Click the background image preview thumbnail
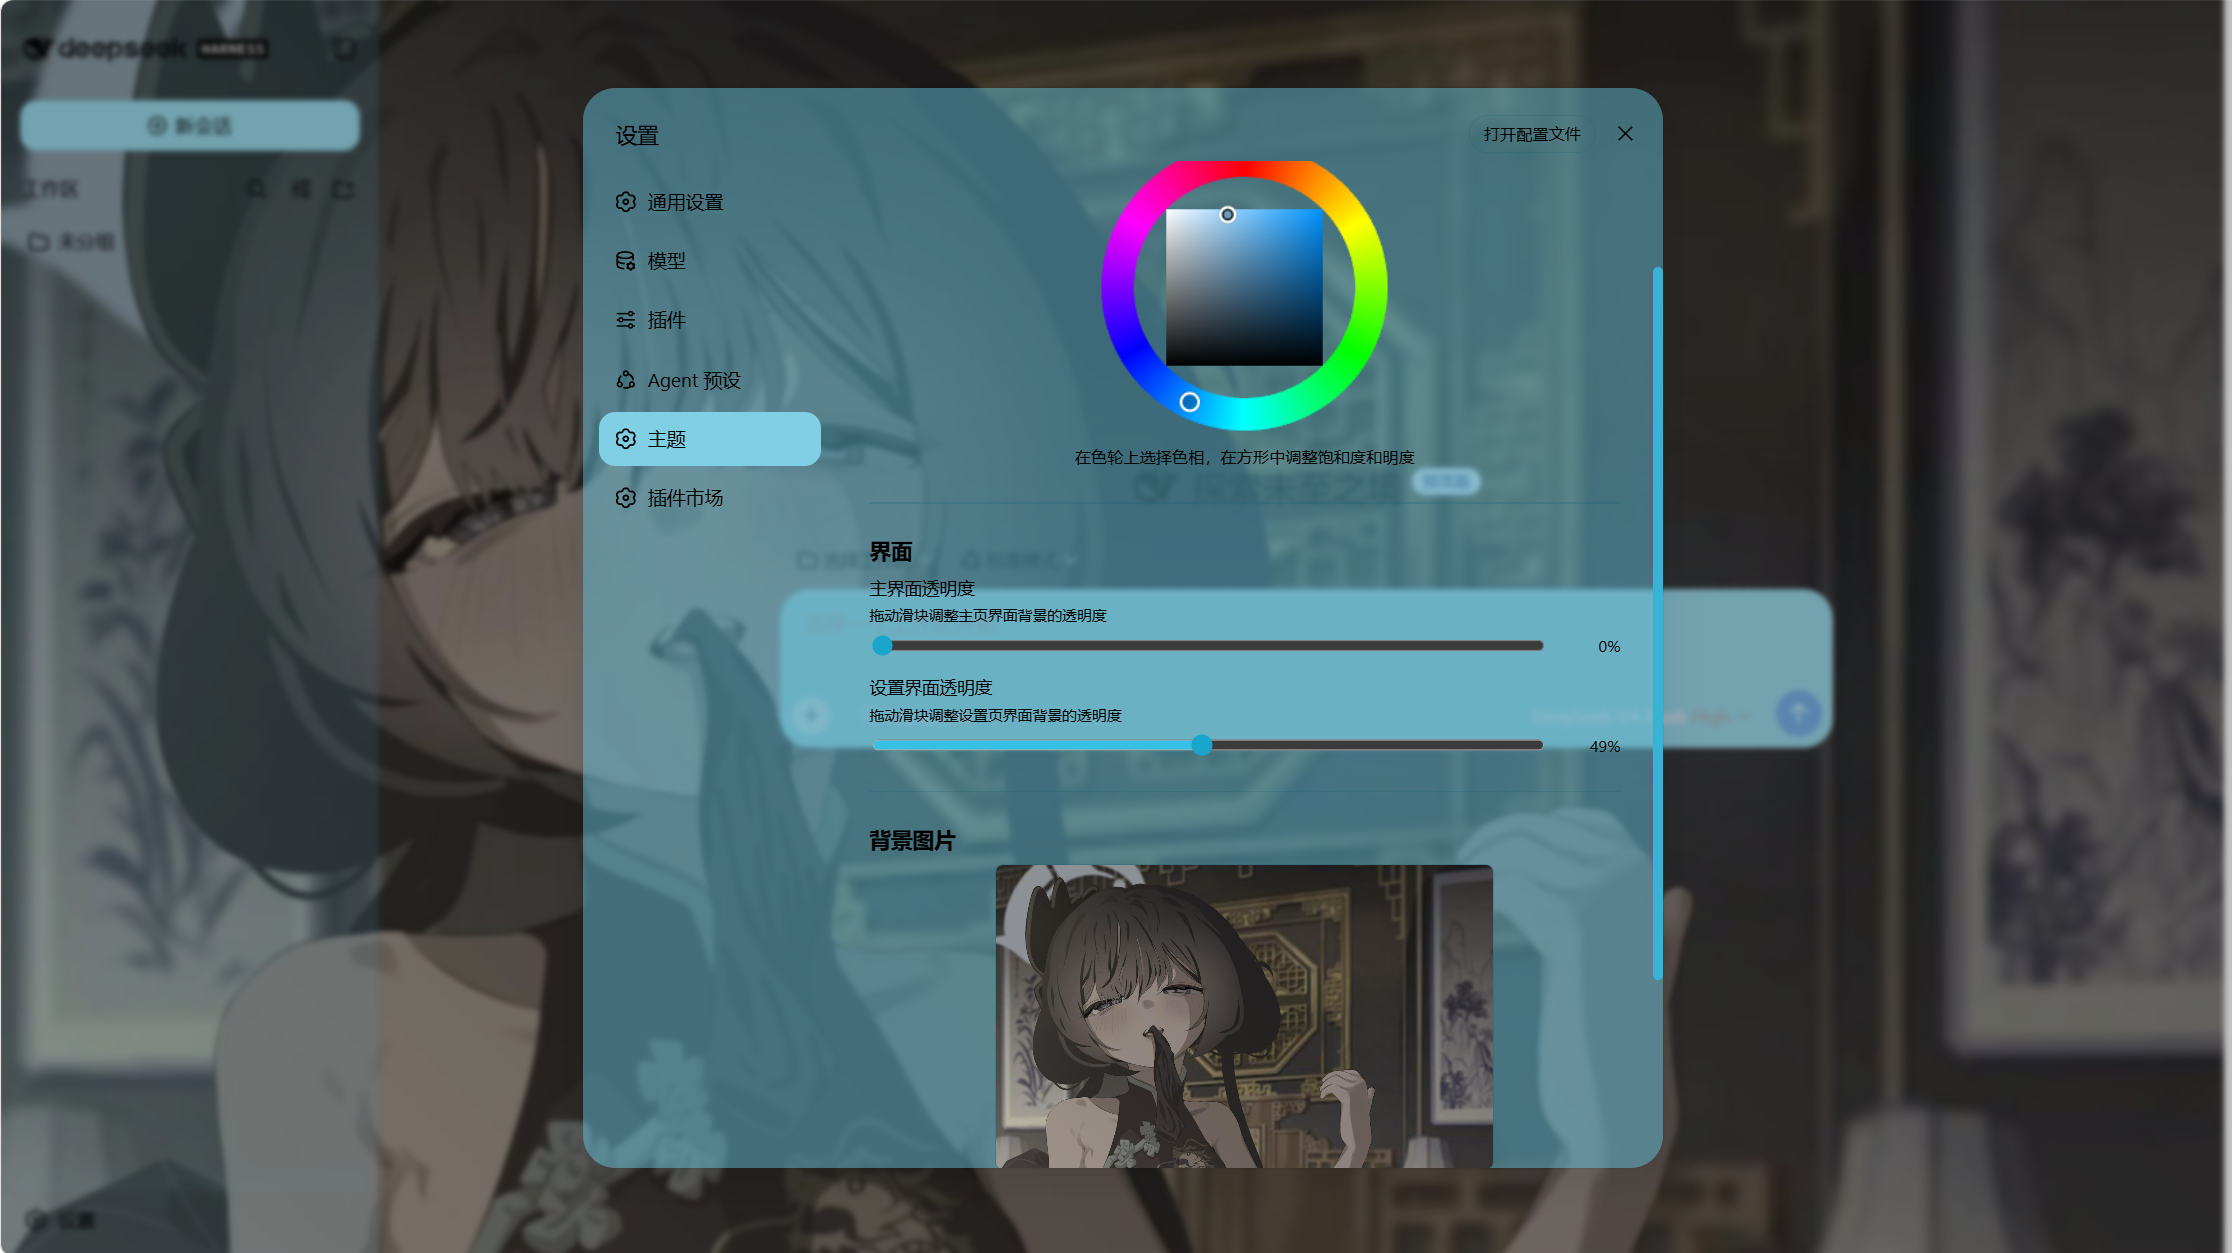The image size is (2232, 1253). tap(1244, 1016)
